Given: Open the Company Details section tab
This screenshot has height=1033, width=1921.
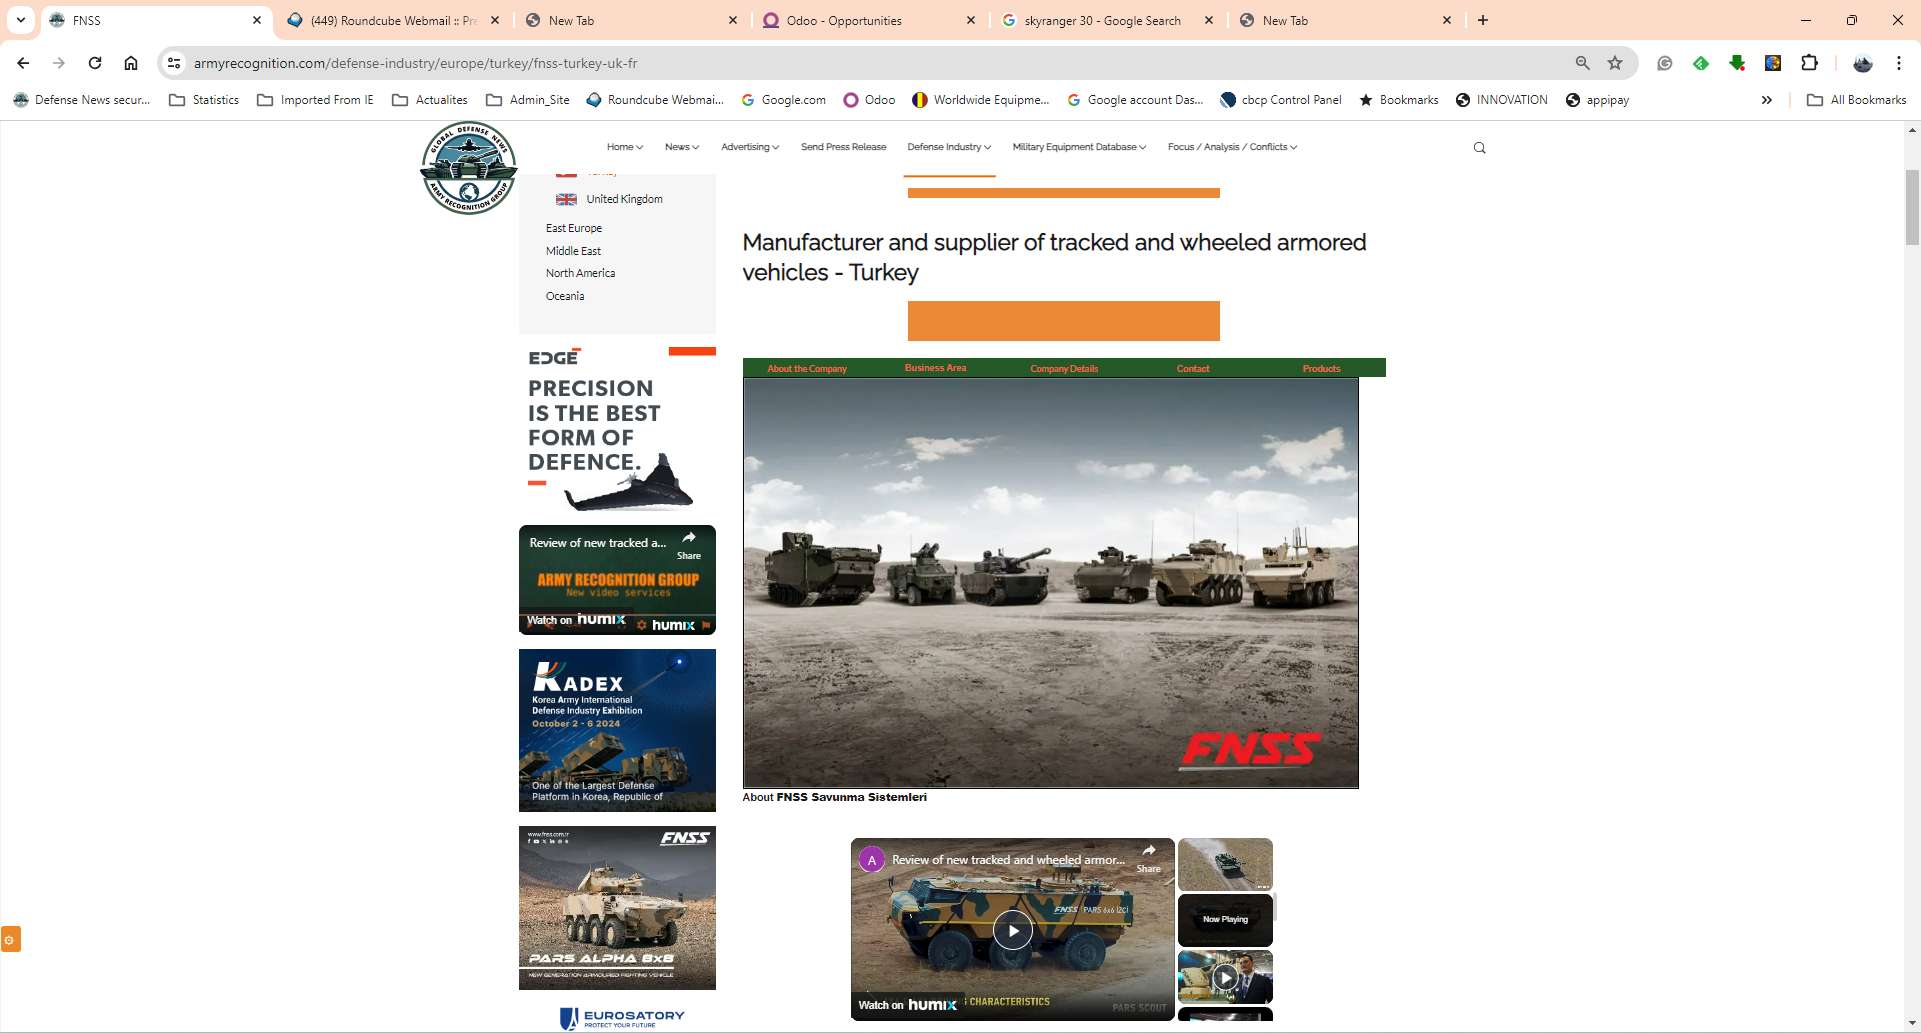Looking at the screenshot, I should (x=1063, y=369).
